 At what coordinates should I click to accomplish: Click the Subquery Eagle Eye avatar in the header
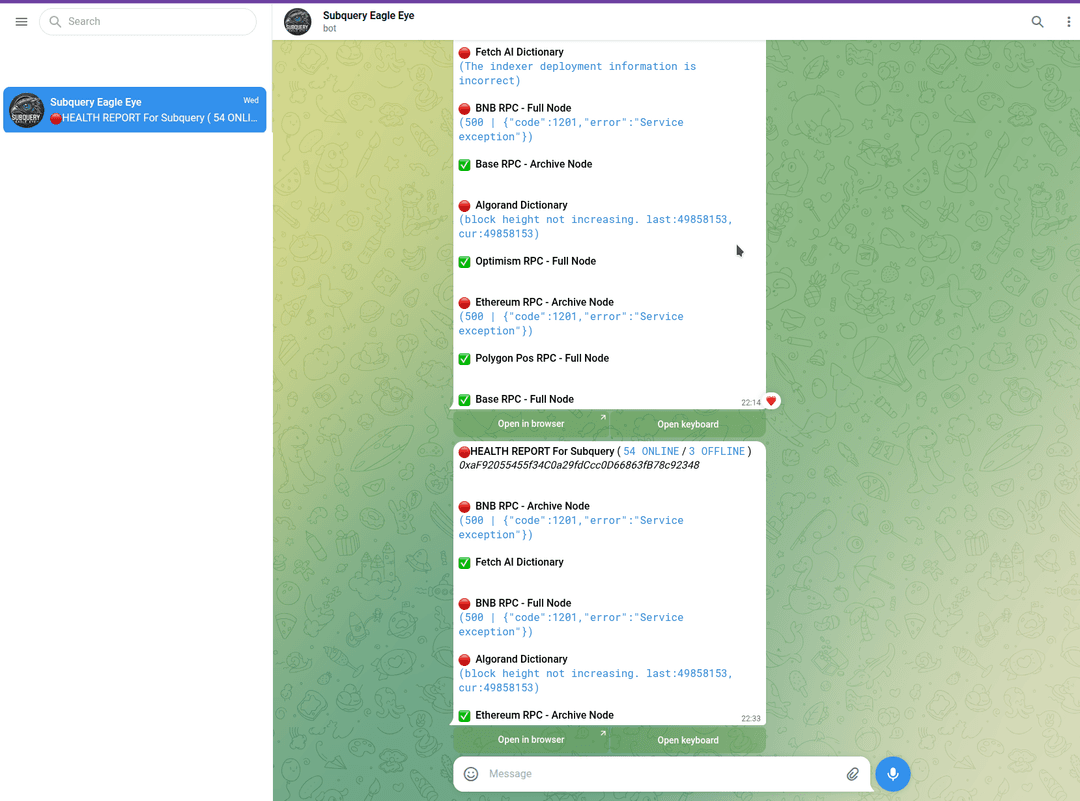click(x=297, y=21)
